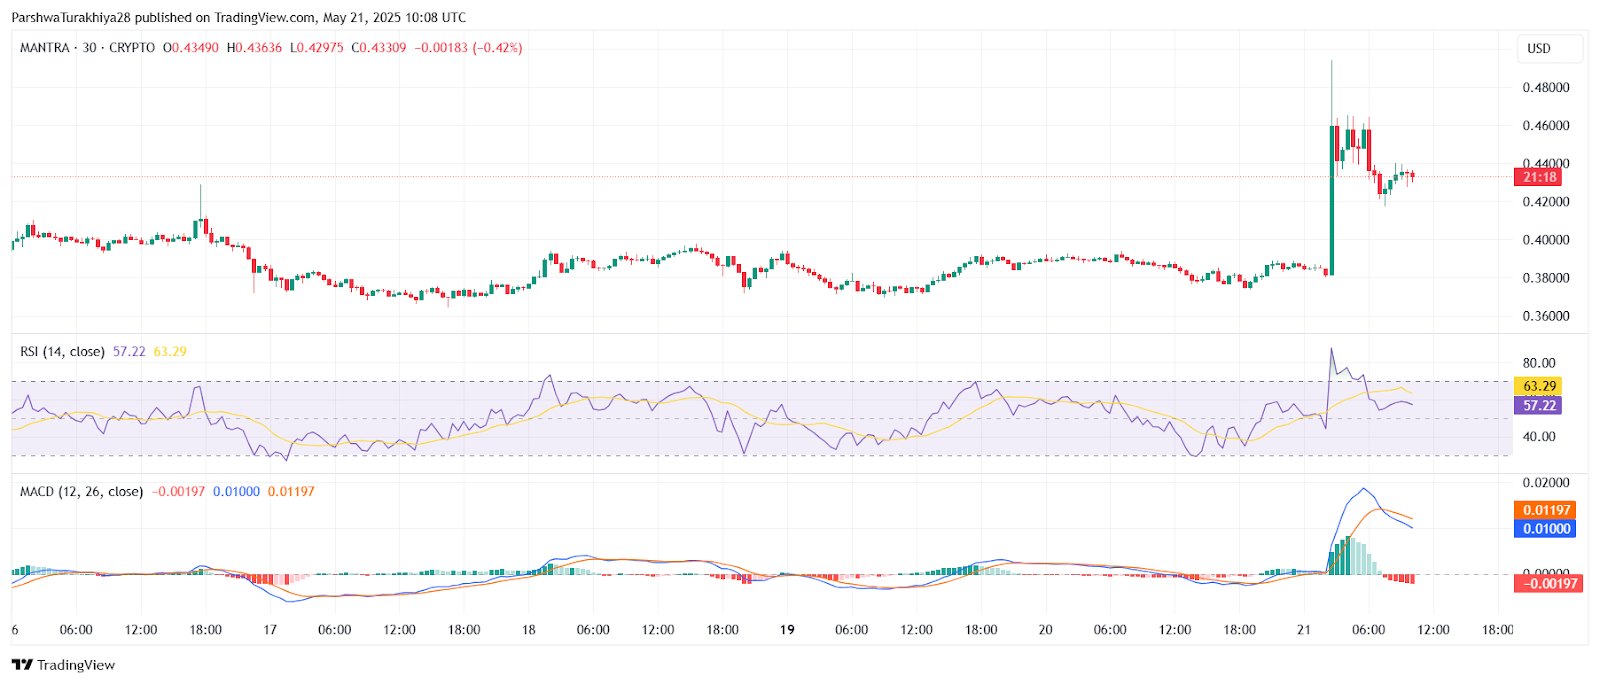Click the red 21:18 countdown price label

coord(1539,177)
